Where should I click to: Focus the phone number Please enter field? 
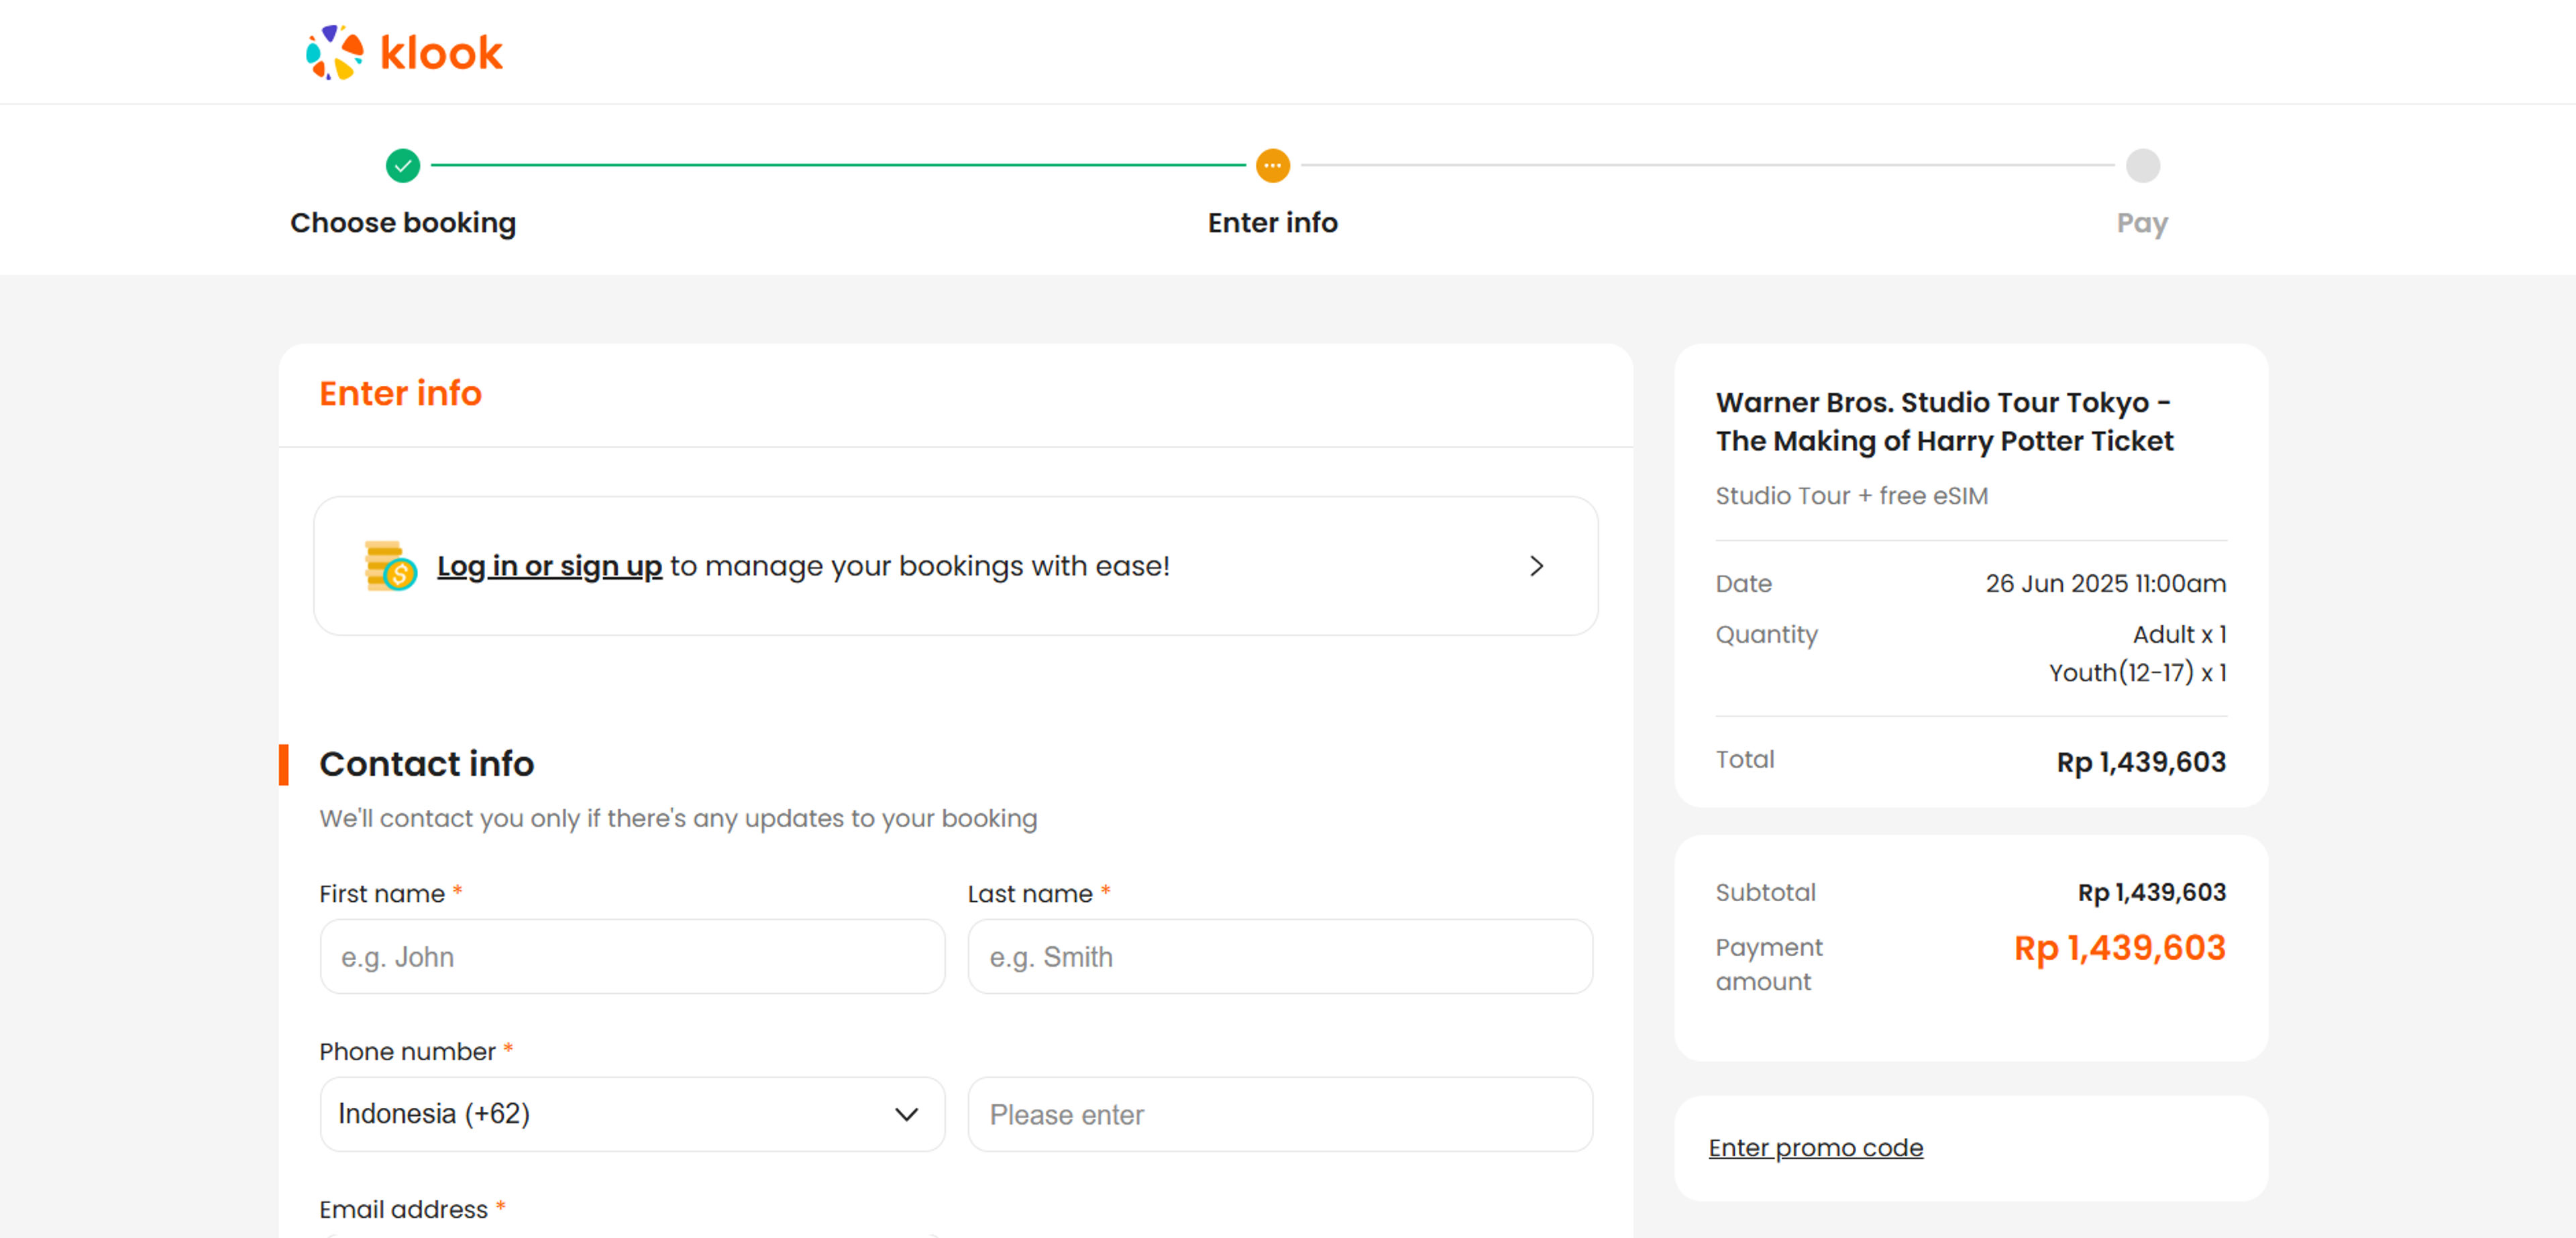coord(1280,1114)
